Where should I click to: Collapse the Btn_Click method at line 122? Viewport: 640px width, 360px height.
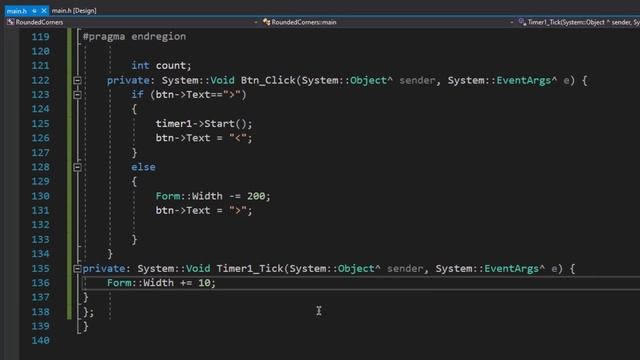click(77, 80)
